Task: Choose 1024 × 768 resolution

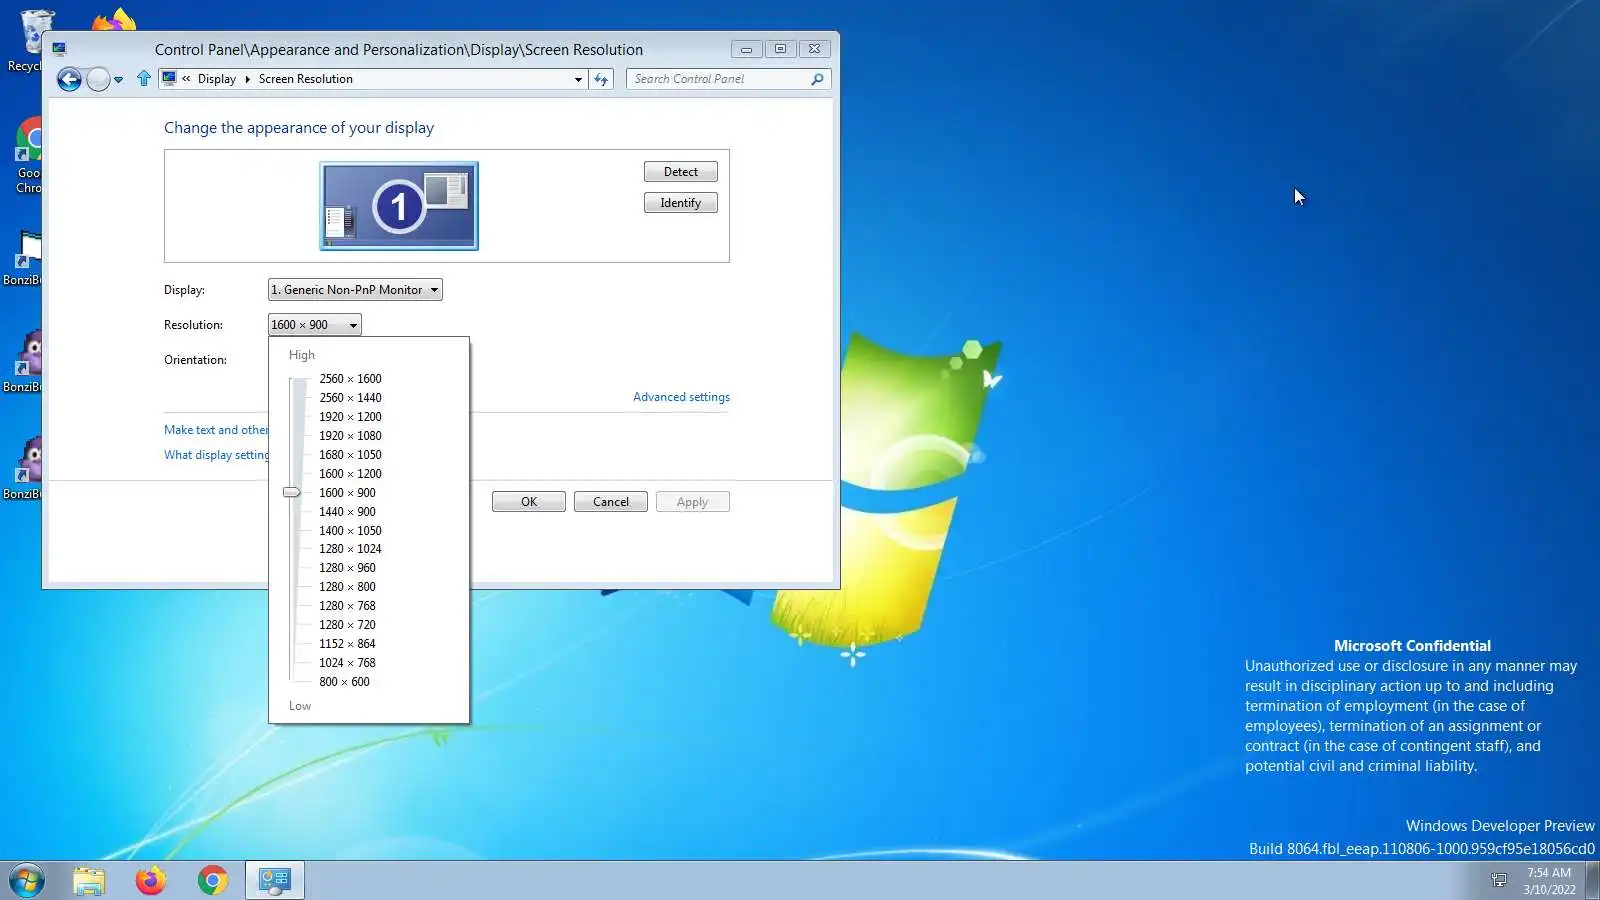Action: [x=347, y=663]
